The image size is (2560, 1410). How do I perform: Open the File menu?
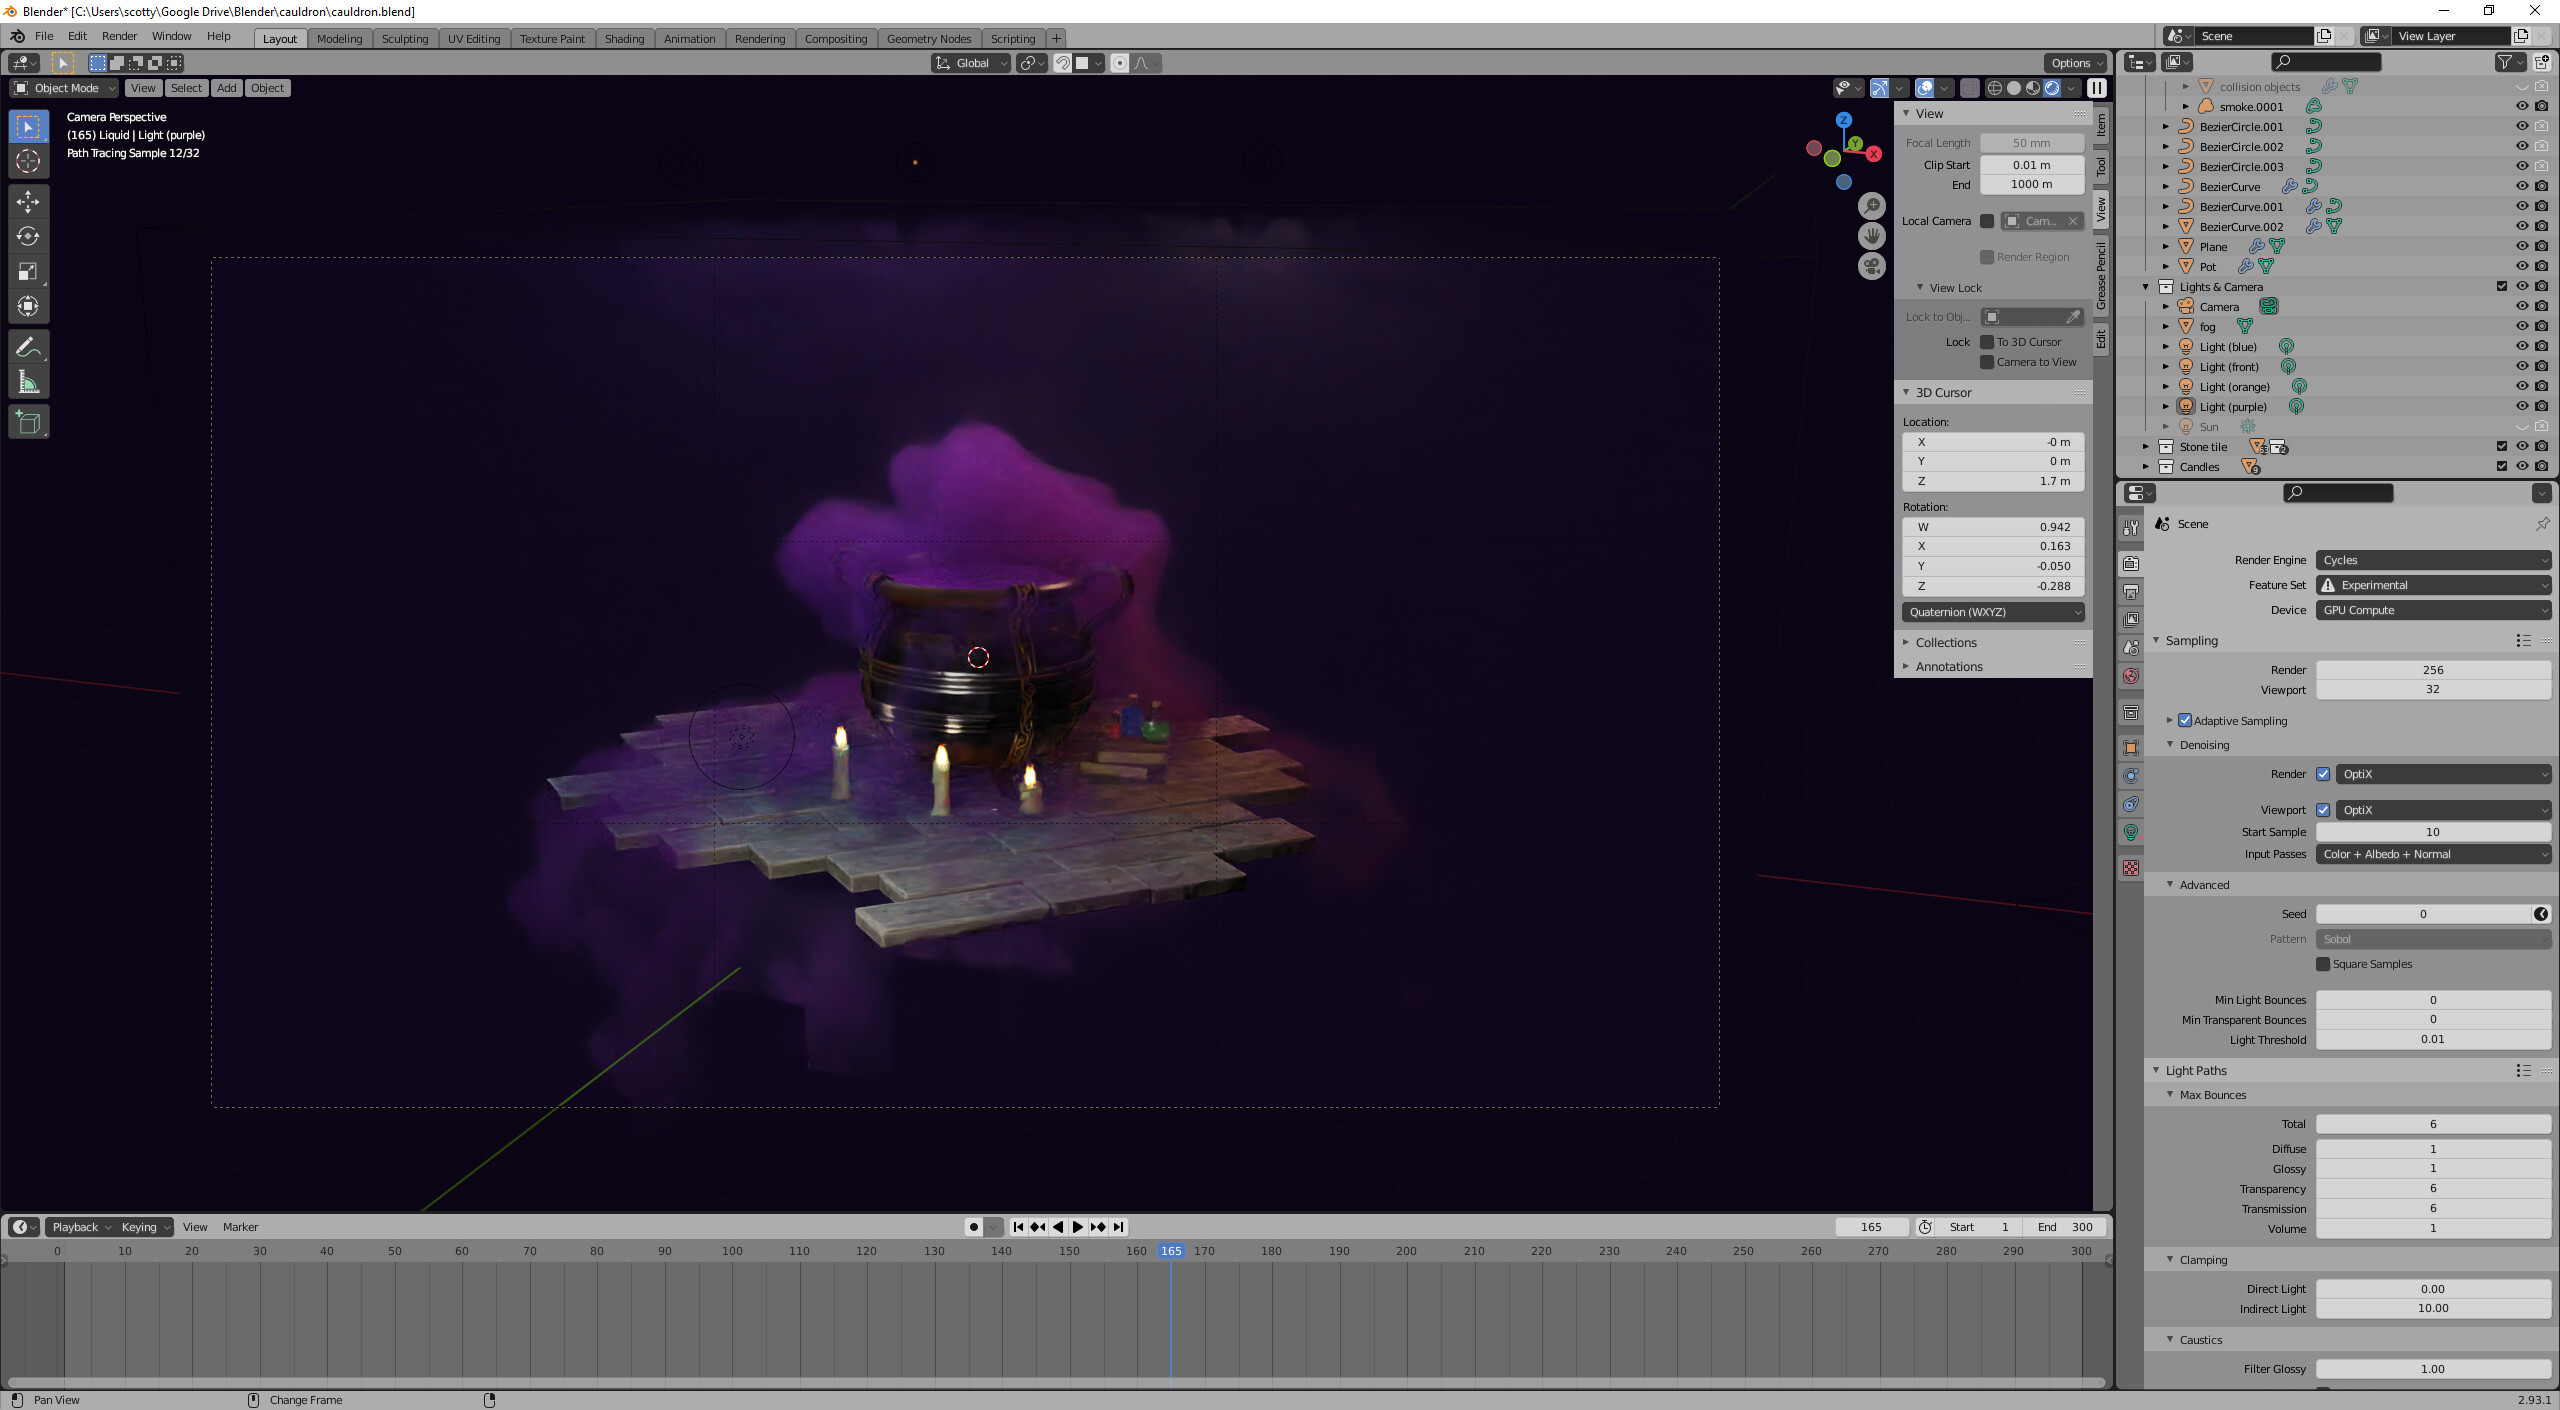pos(44,36)
